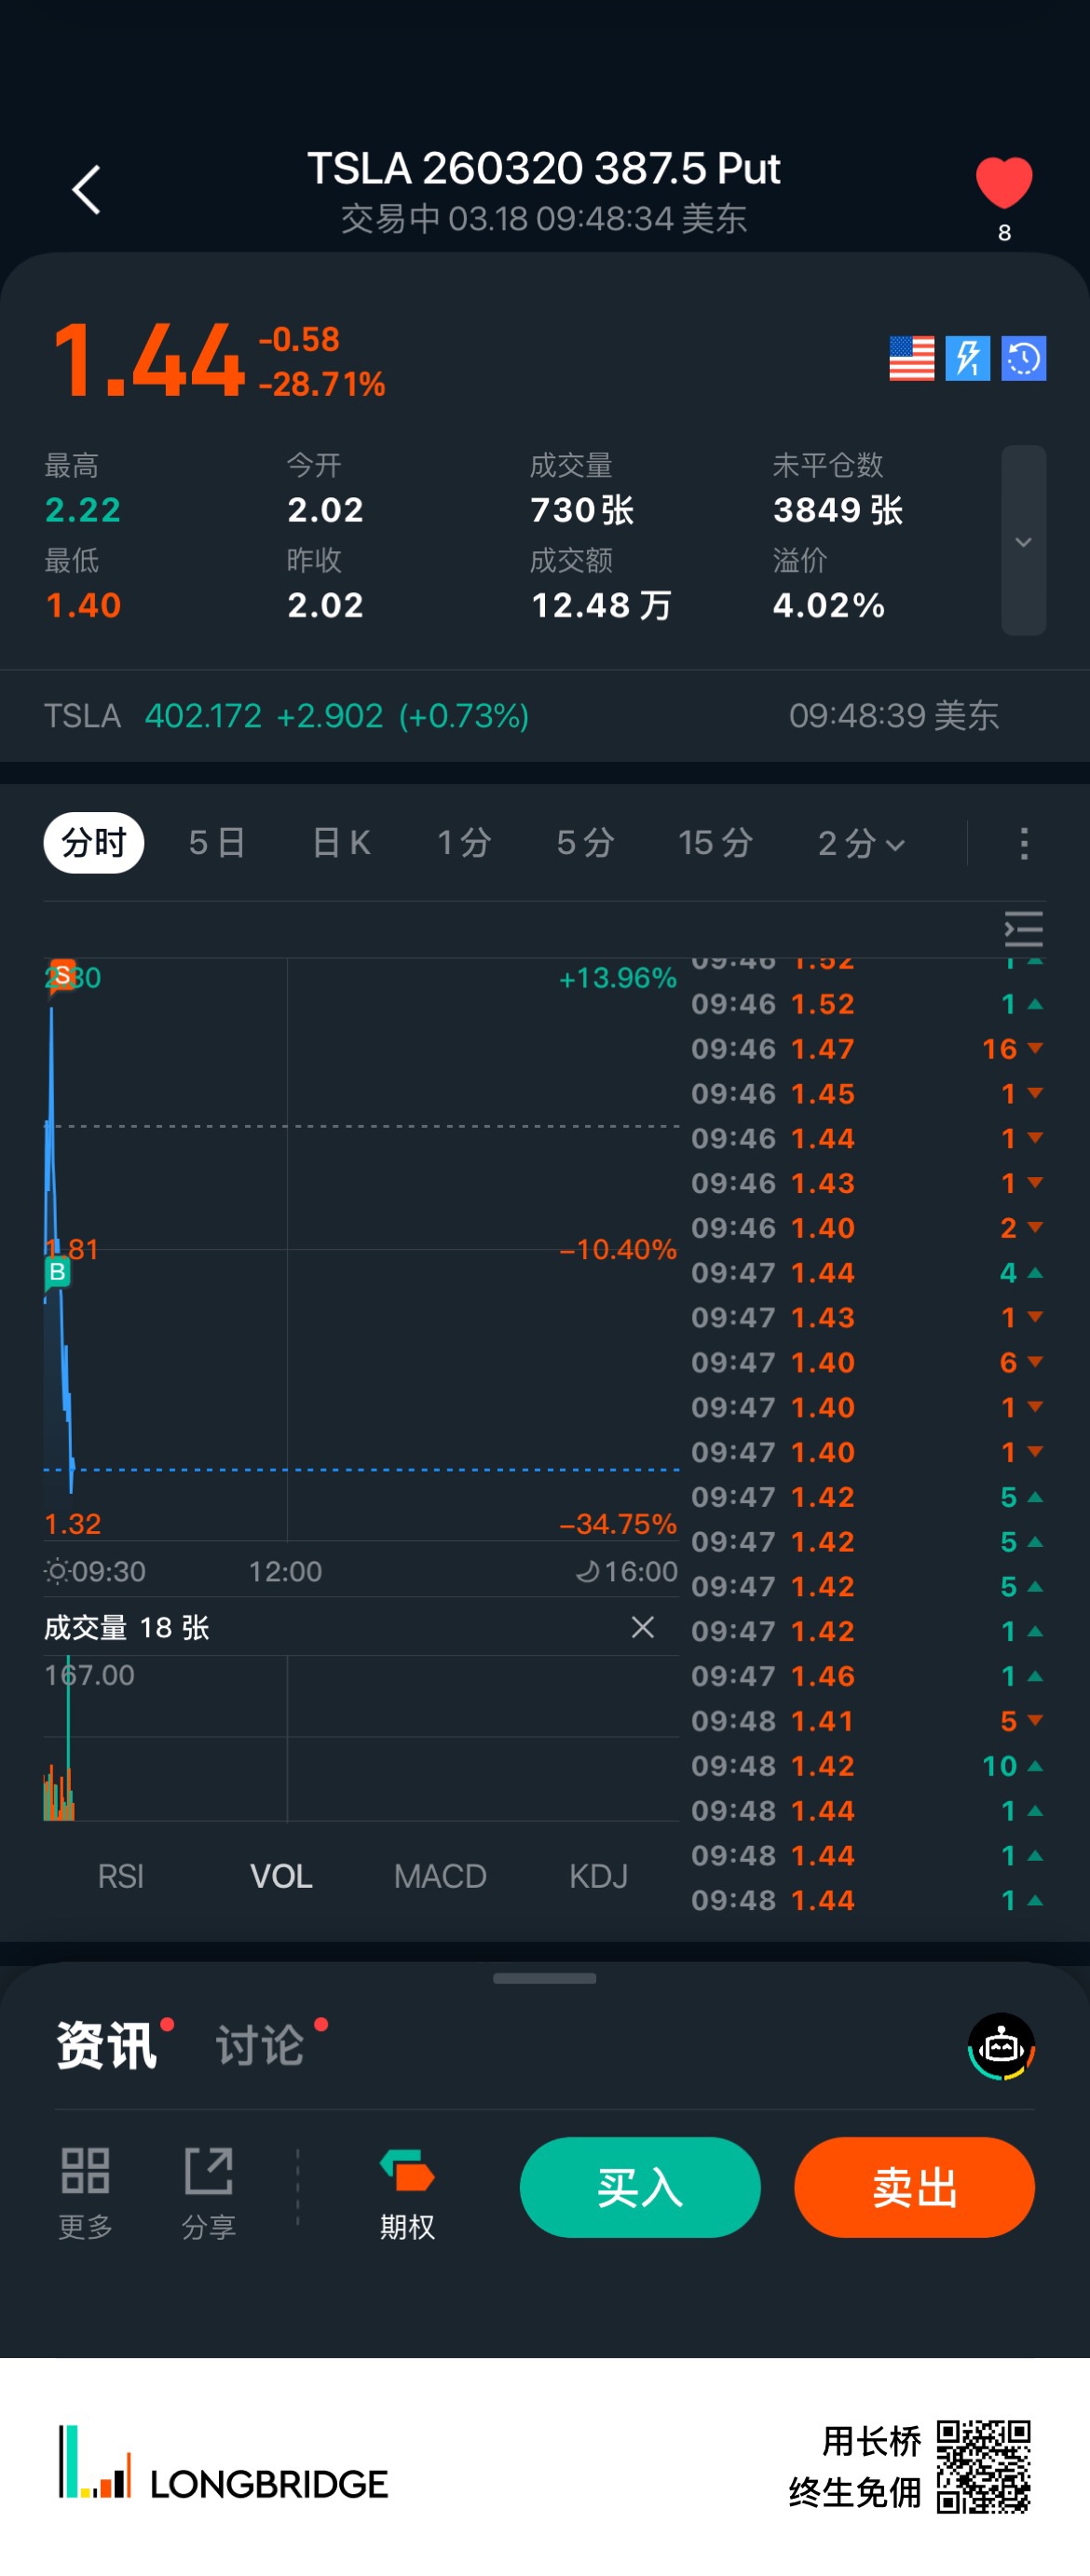Tap the back arrow icon
This screenshot has height=2576, width=1090.
86,190
